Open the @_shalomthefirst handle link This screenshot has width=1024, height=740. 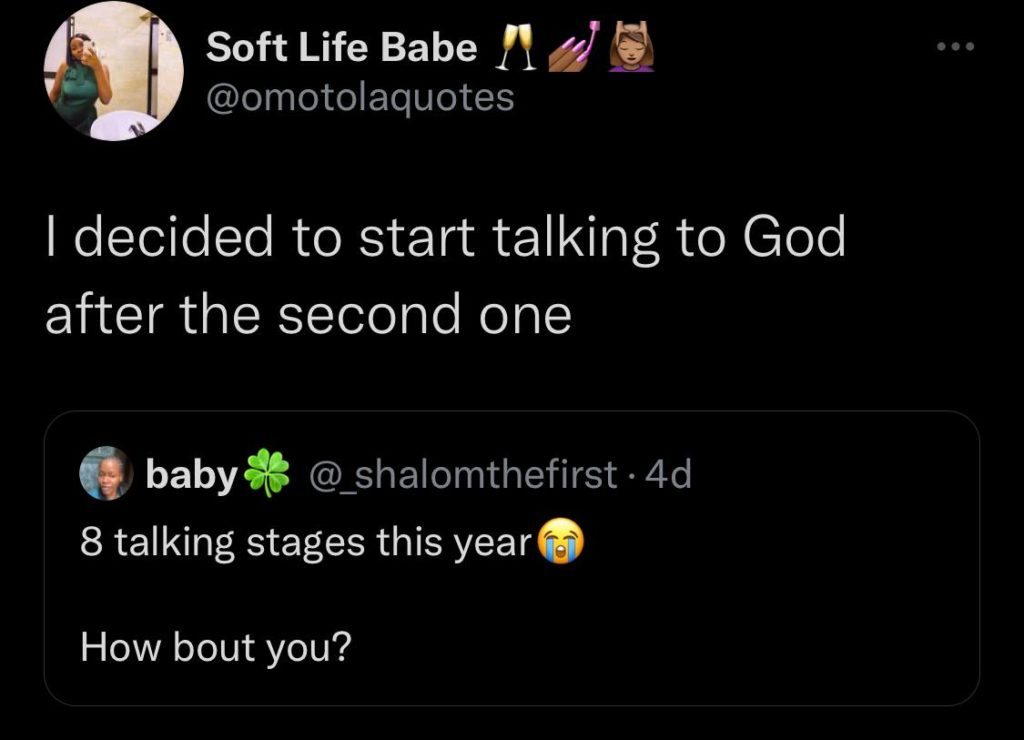coord(463,476)
